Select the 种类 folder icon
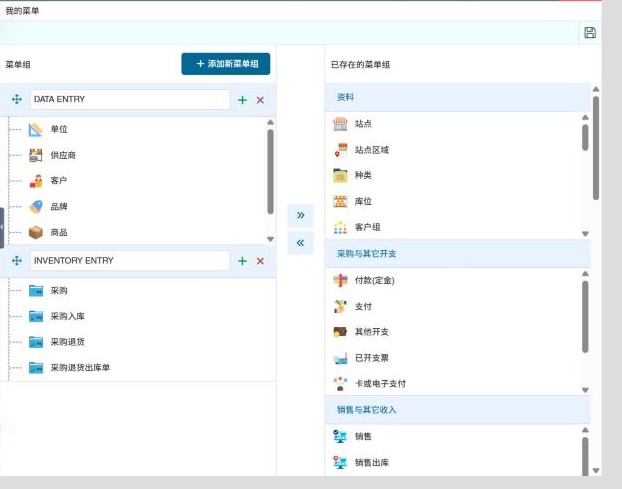 coord(340,175)
